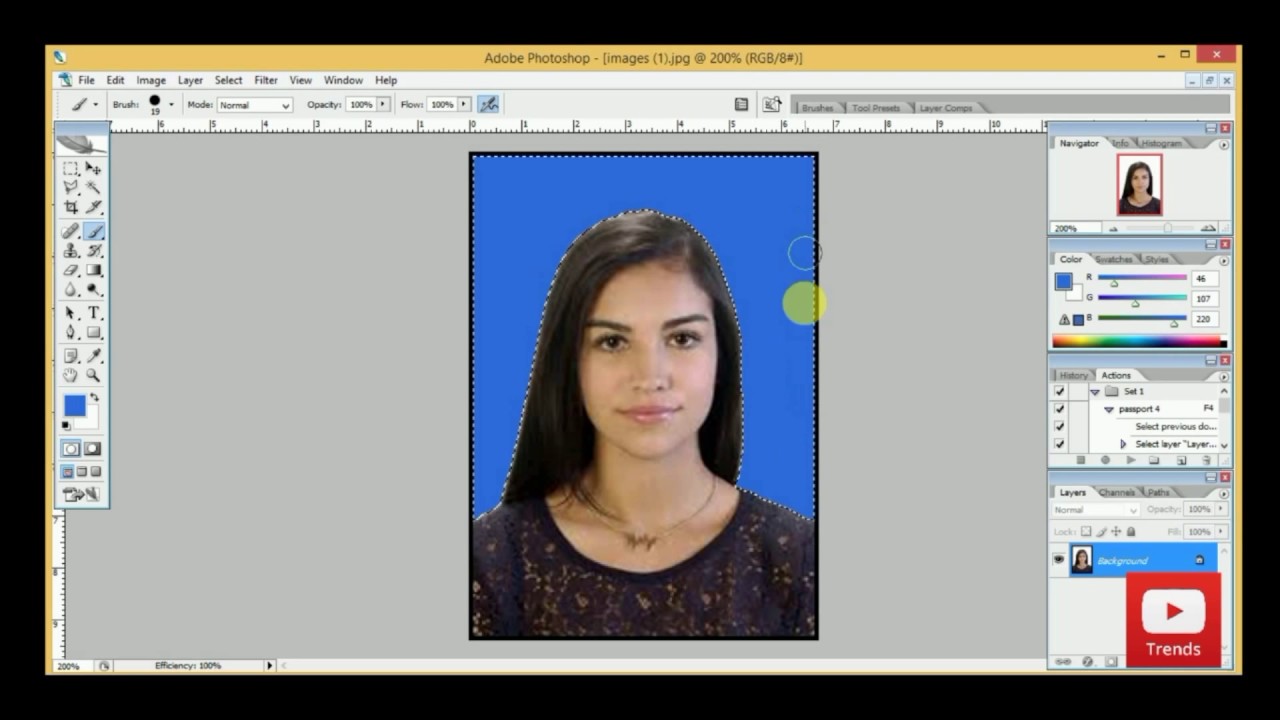Switch to Full Screen mode with menu bar
The image size is (1280, 720).
tap(82, 472)
